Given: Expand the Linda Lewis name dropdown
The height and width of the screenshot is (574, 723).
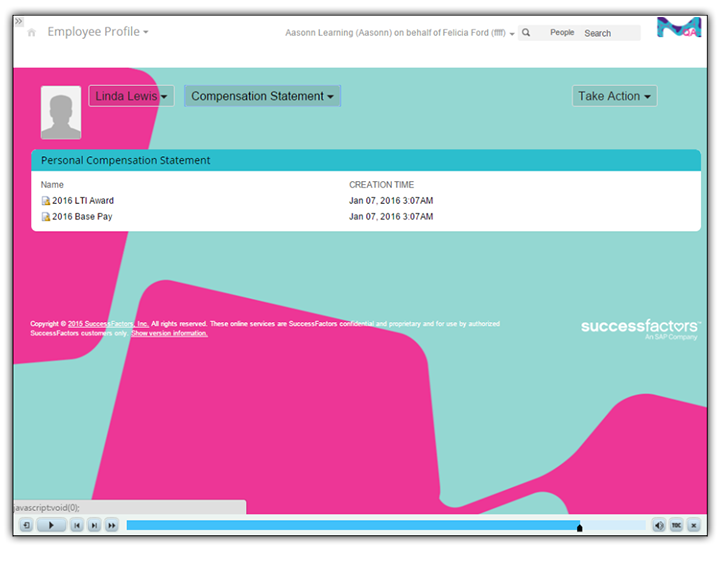Looking at the screenshot, I should click(131, 96).
